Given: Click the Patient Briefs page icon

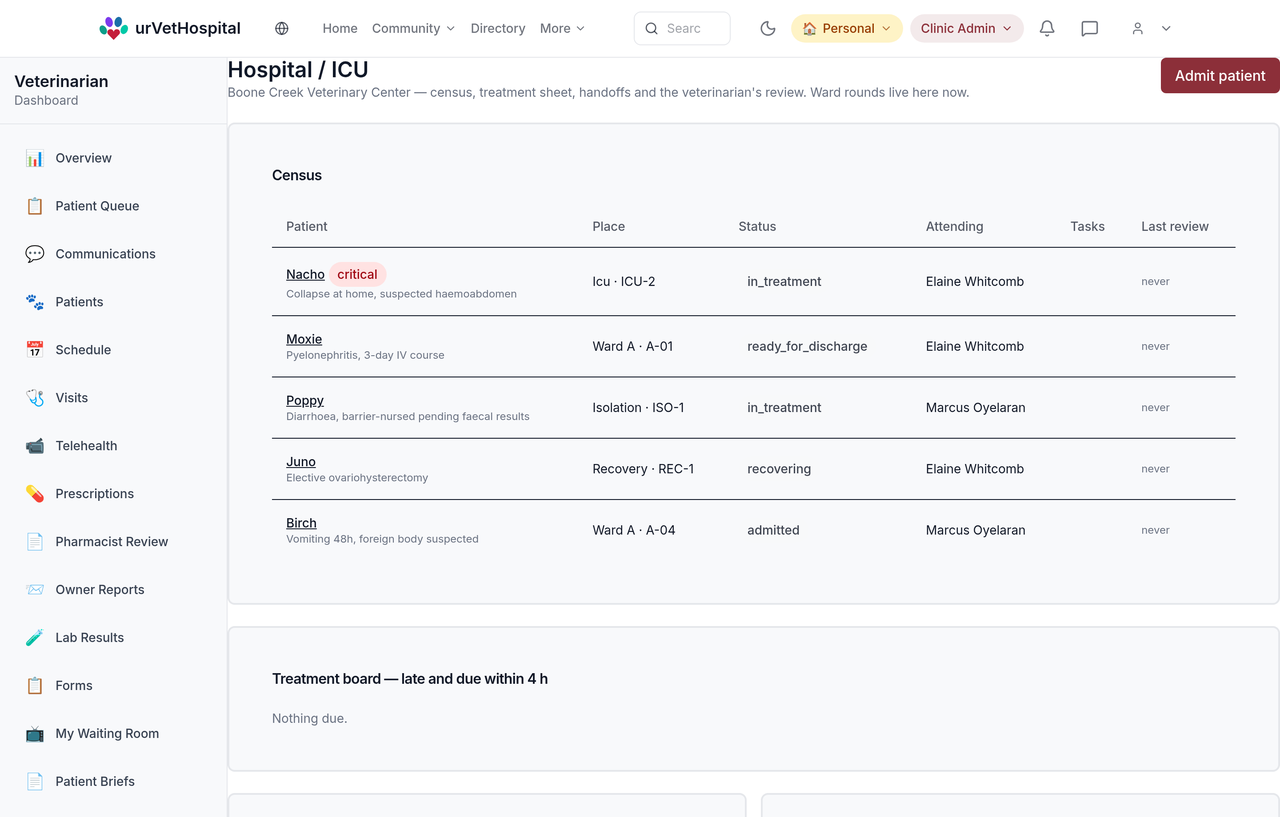Looking at the screenshot, I should 35,782.
